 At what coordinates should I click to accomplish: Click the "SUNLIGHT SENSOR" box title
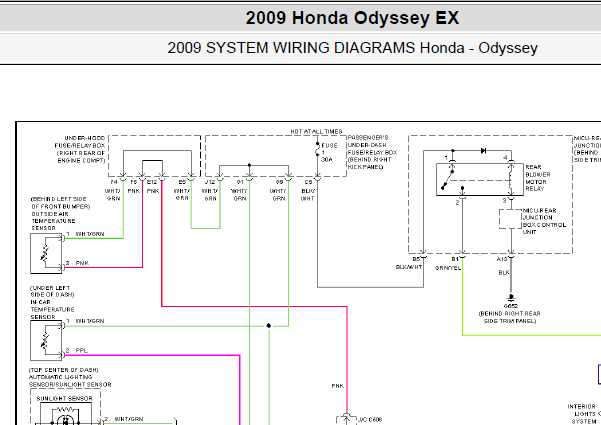coord(64,399)
